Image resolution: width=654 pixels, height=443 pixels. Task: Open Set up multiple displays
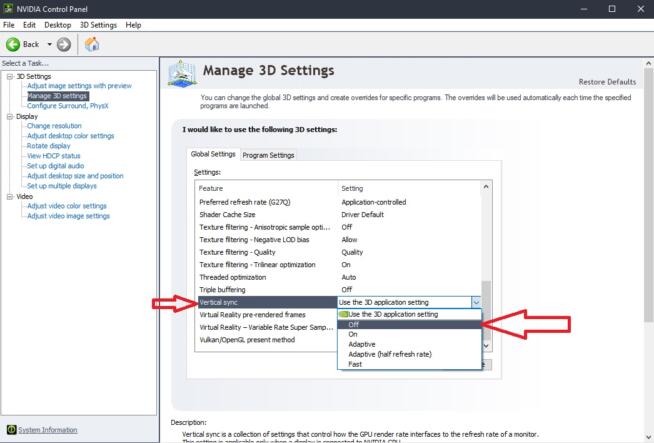point(62,186)
